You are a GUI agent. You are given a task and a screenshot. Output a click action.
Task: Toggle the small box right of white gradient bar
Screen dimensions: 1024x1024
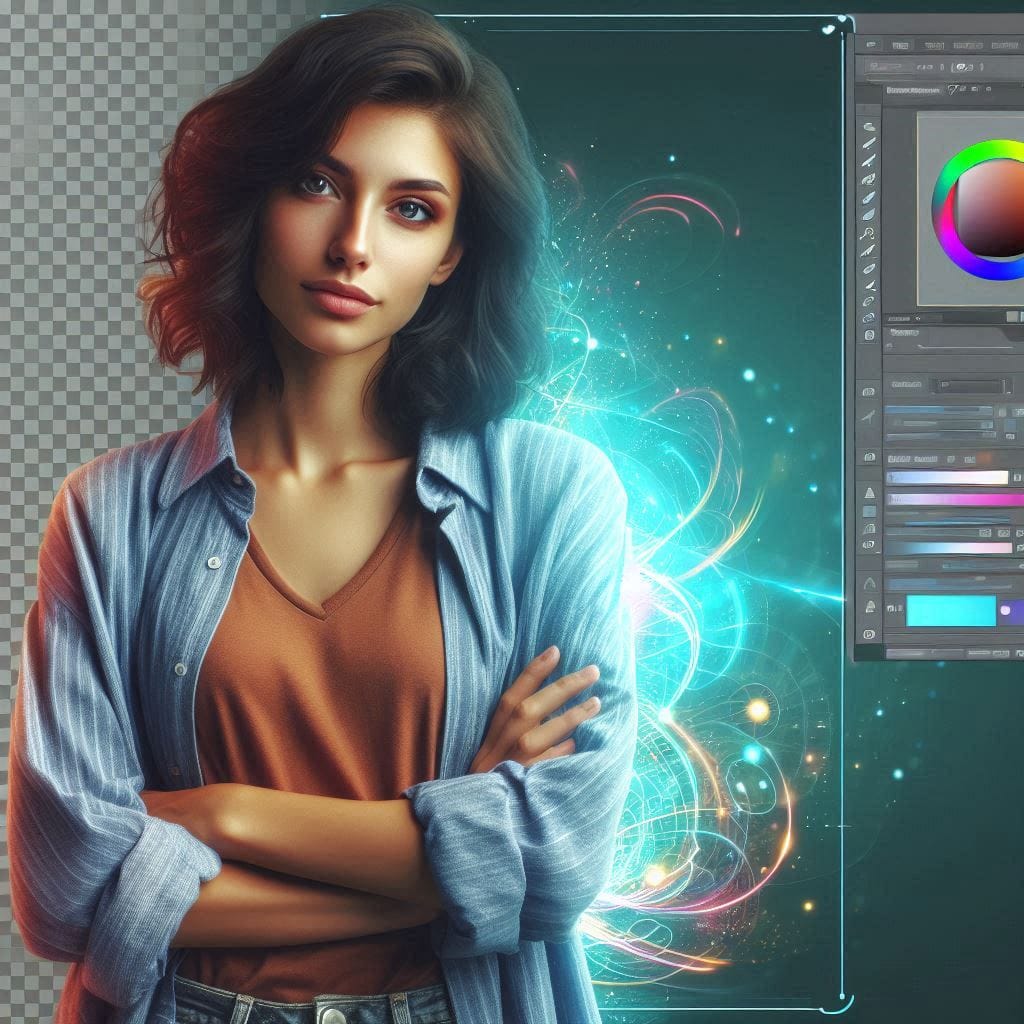click(1017, 478)
